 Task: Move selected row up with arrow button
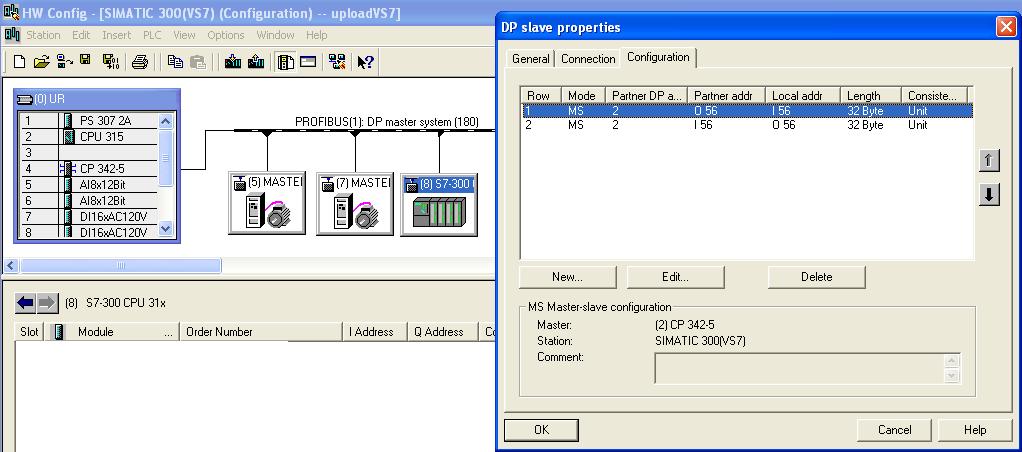coord(989,161)
